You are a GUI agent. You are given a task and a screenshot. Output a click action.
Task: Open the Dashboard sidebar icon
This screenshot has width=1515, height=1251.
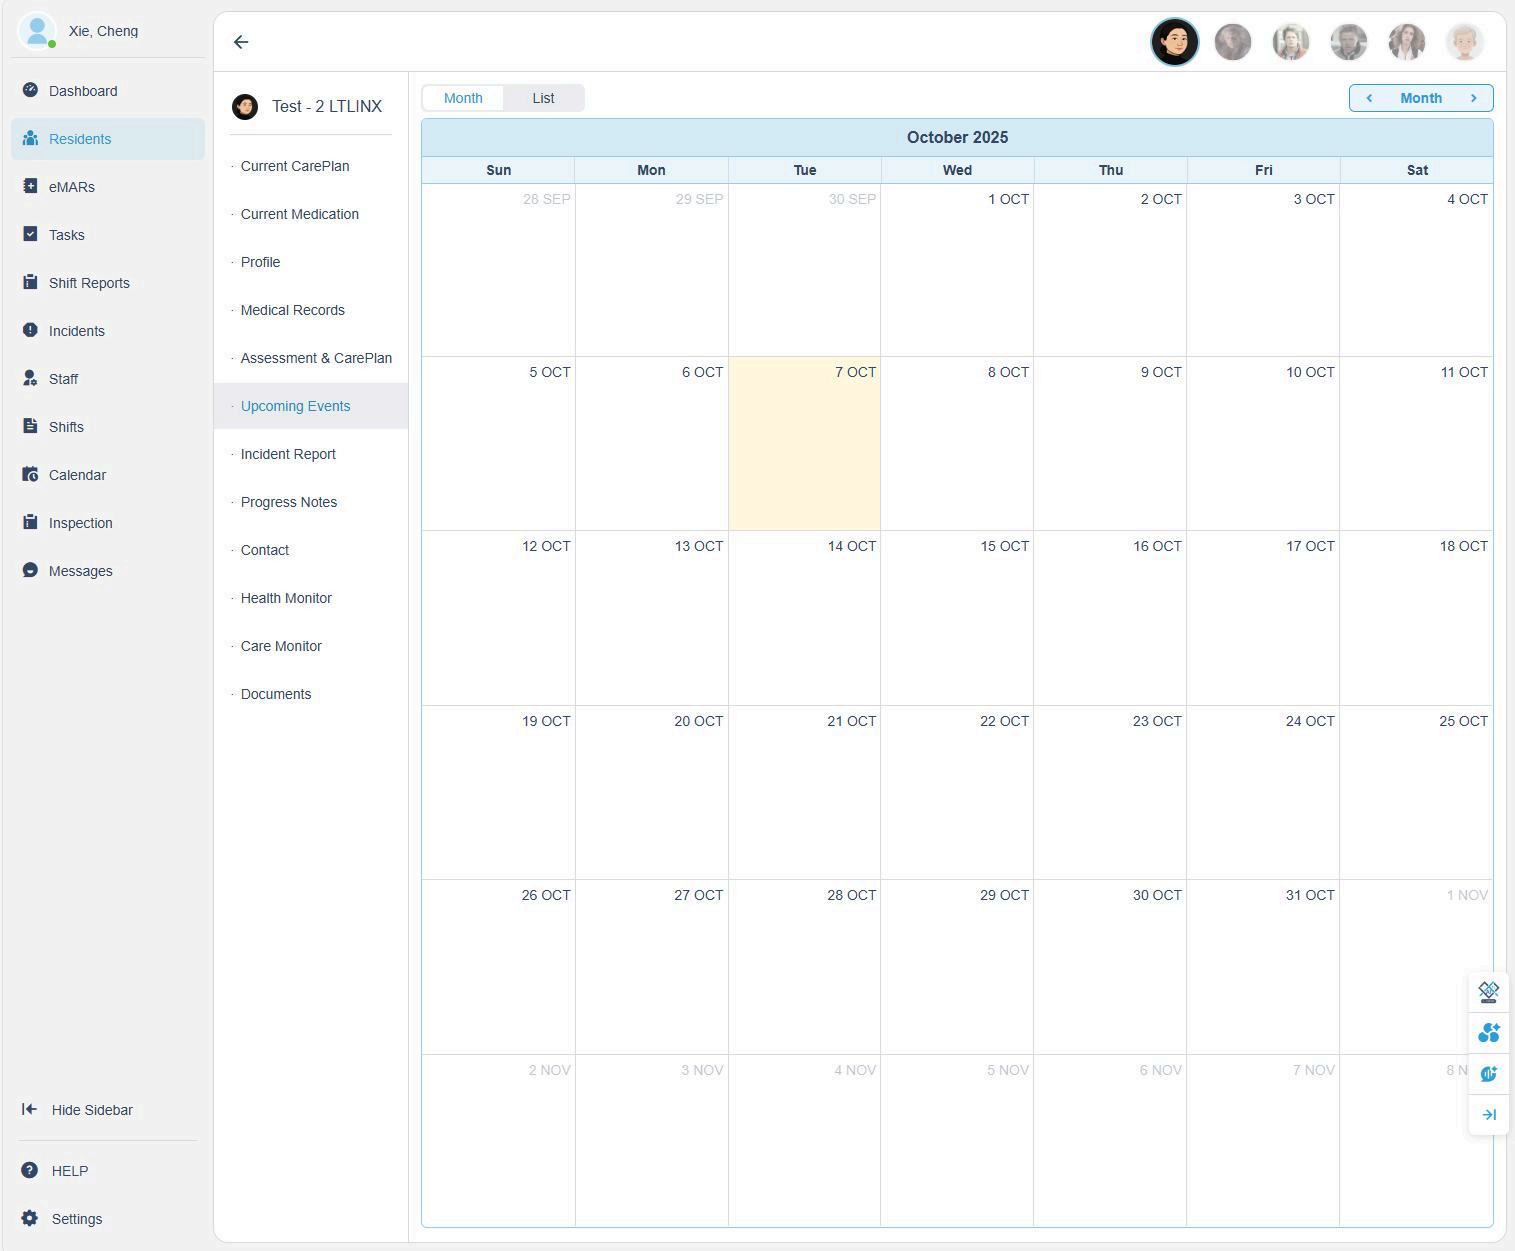(x=30, y=90)
